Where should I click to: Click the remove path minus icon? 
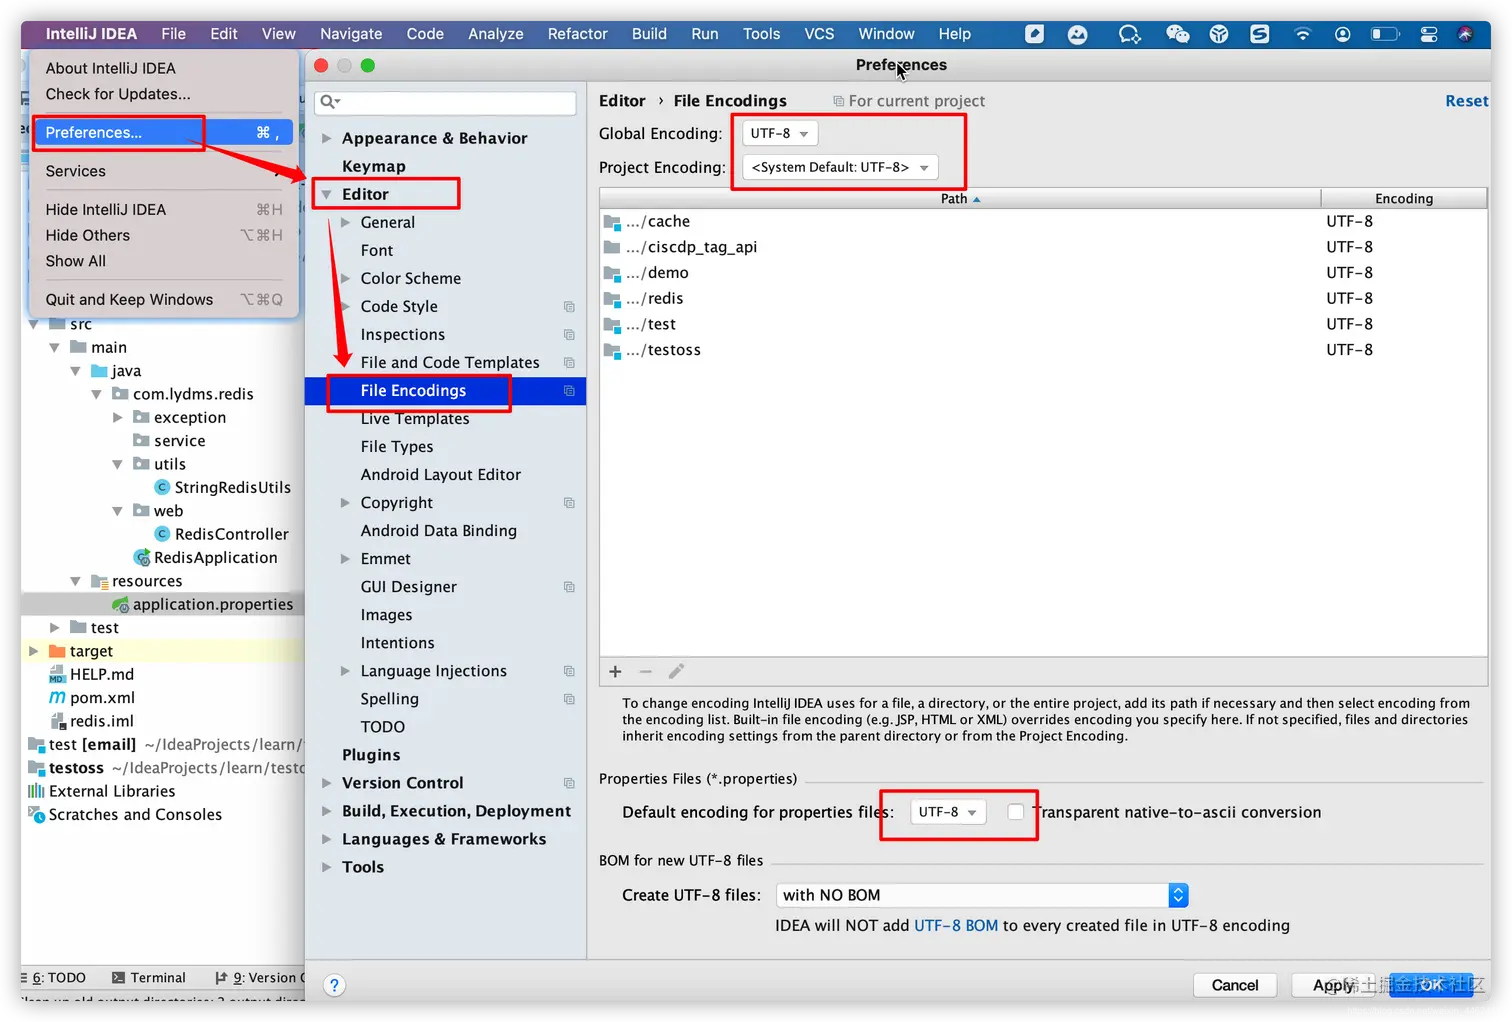[x=646, y=671]
